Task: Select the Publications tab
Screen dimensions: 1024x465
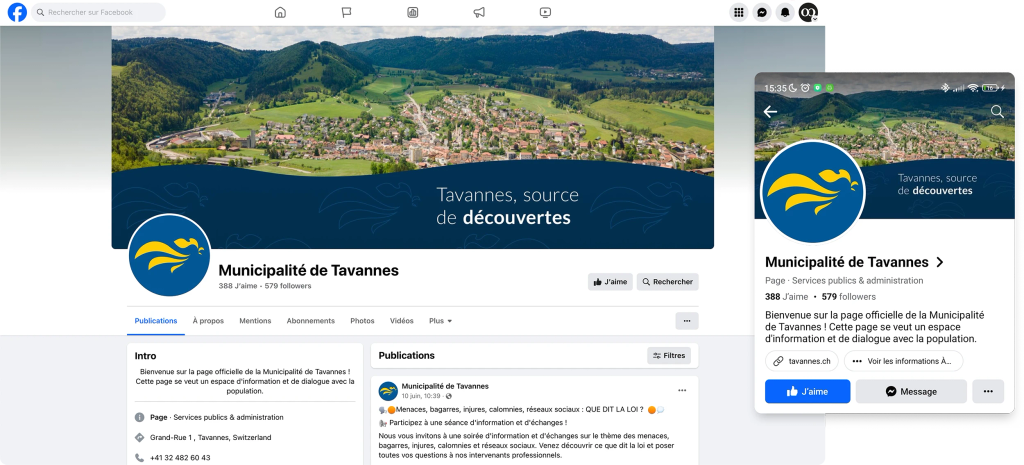Action: pyautogui.click(x=156, y=321)
